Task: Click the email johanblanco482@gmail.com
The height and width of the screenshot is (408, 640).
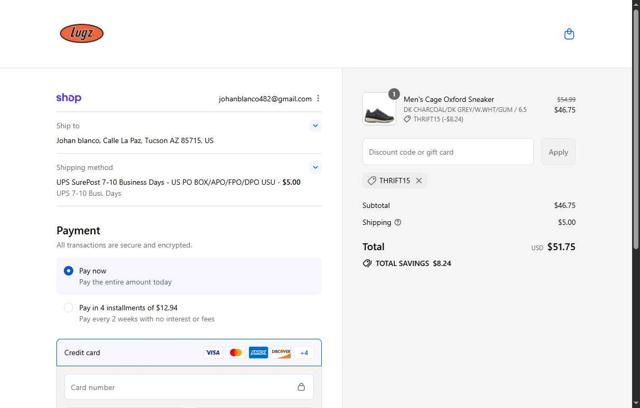Action: point(265,99)
